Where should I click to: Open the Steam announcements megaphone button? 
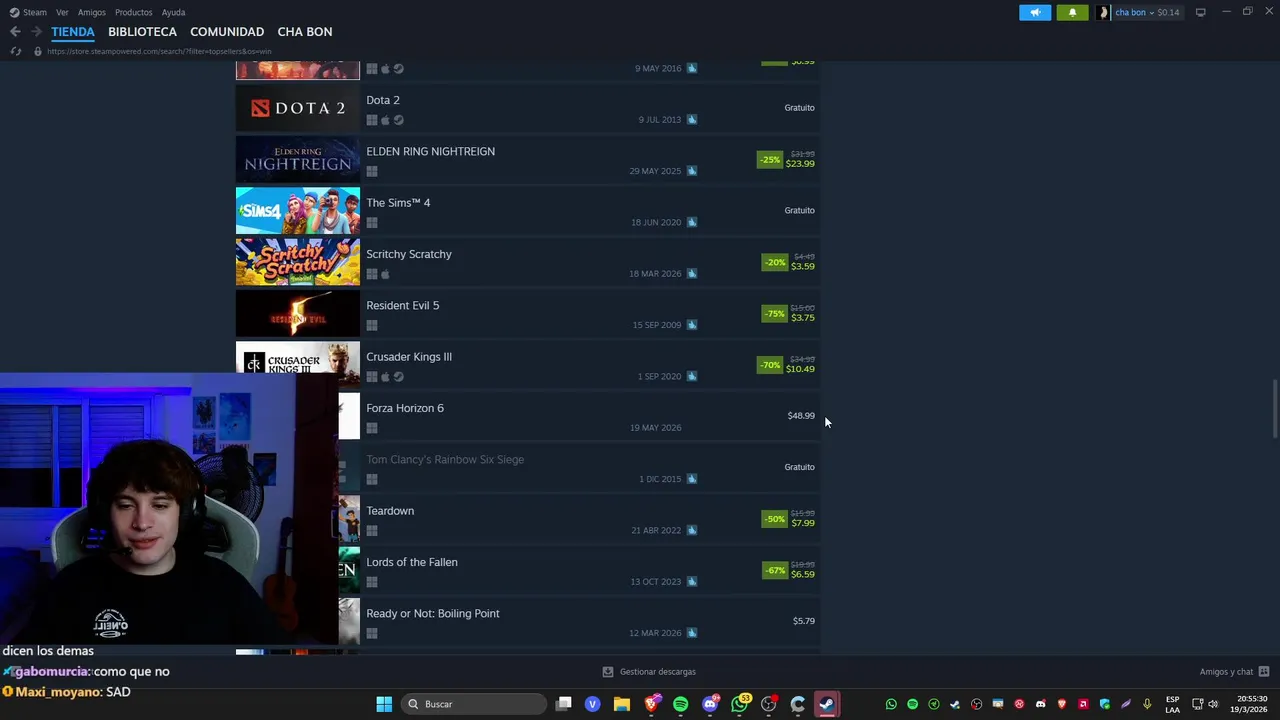(x=1035, y=12)
